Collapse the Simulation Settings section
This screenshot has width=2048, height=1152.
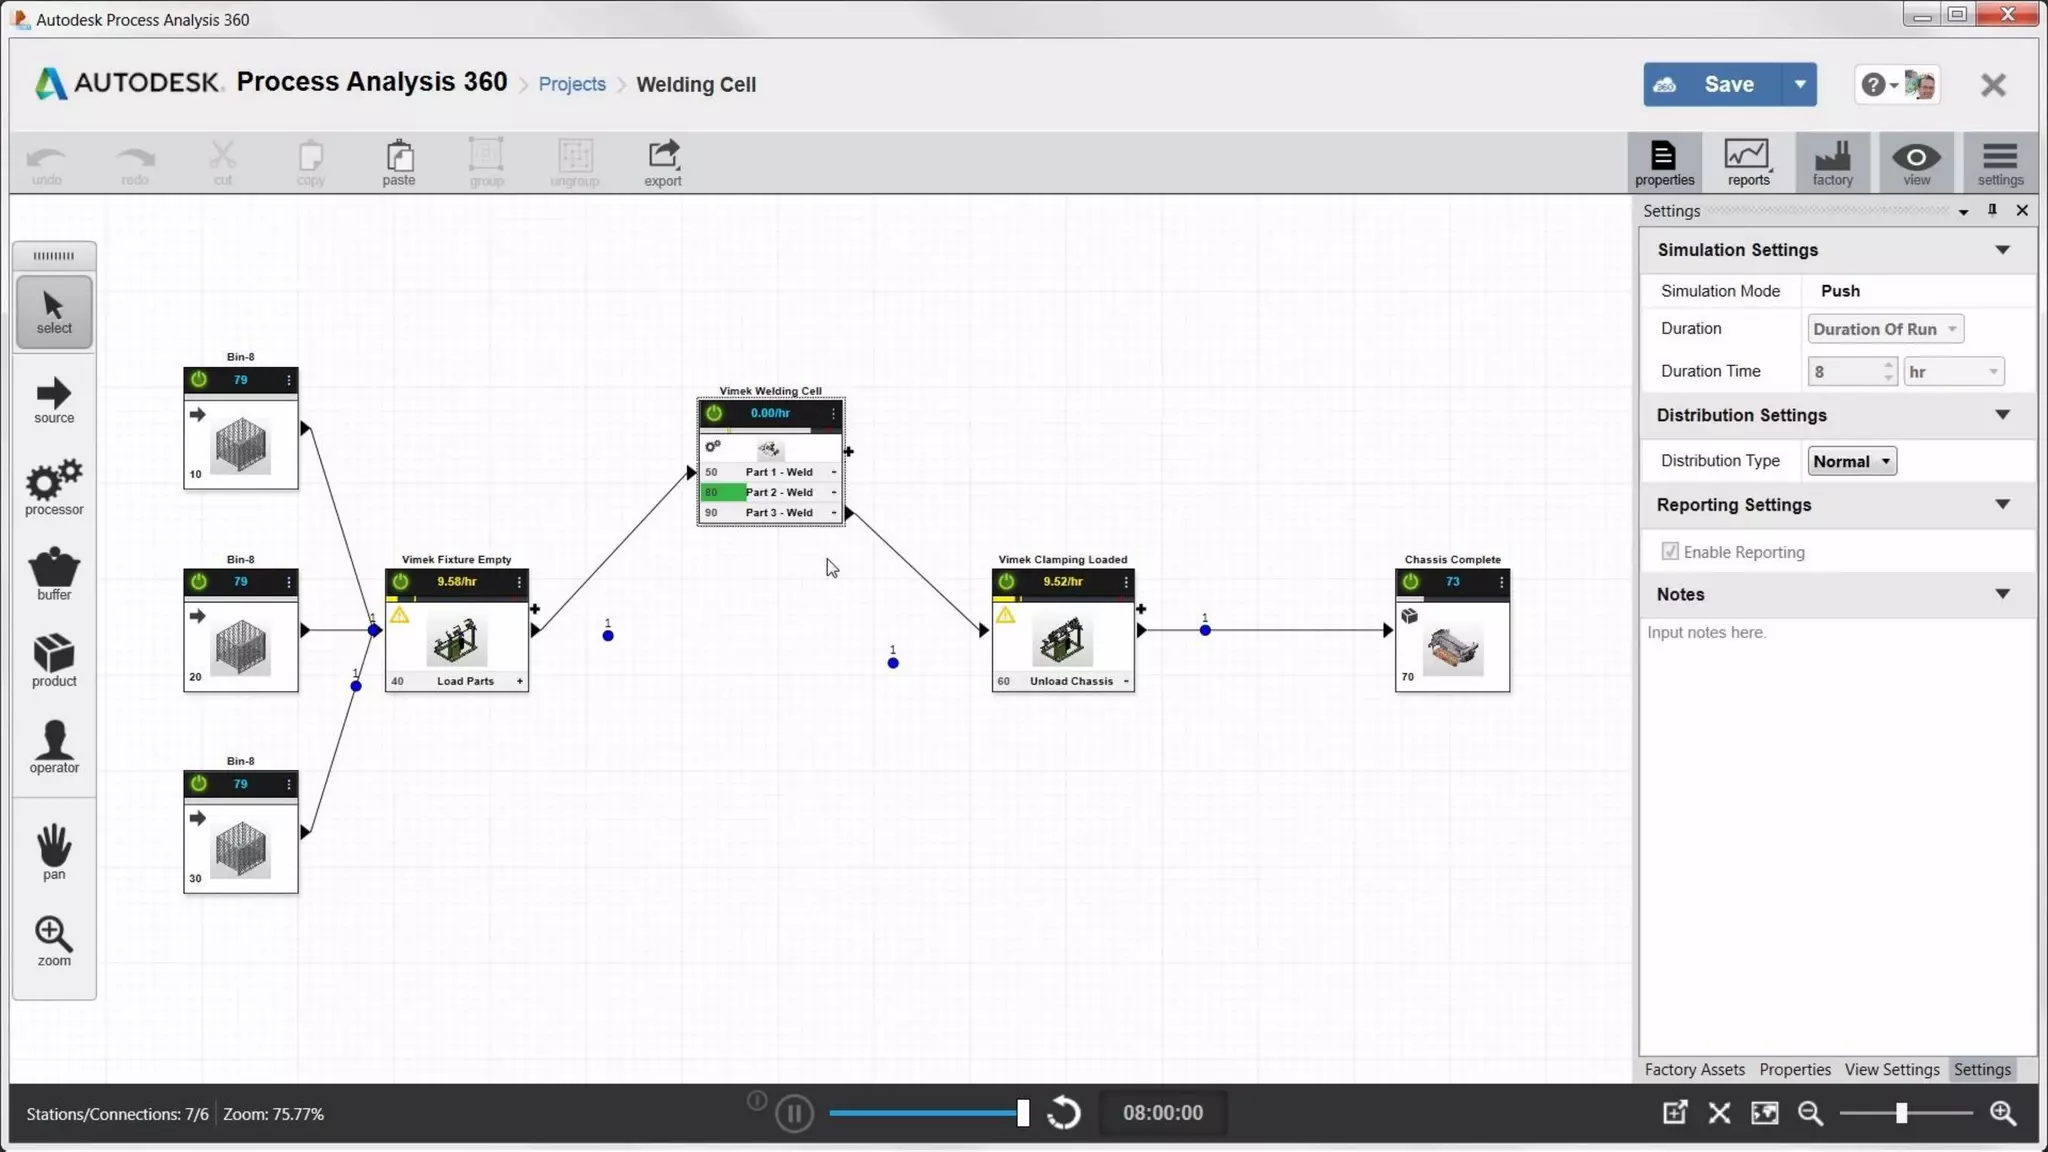click(2002, 250)
